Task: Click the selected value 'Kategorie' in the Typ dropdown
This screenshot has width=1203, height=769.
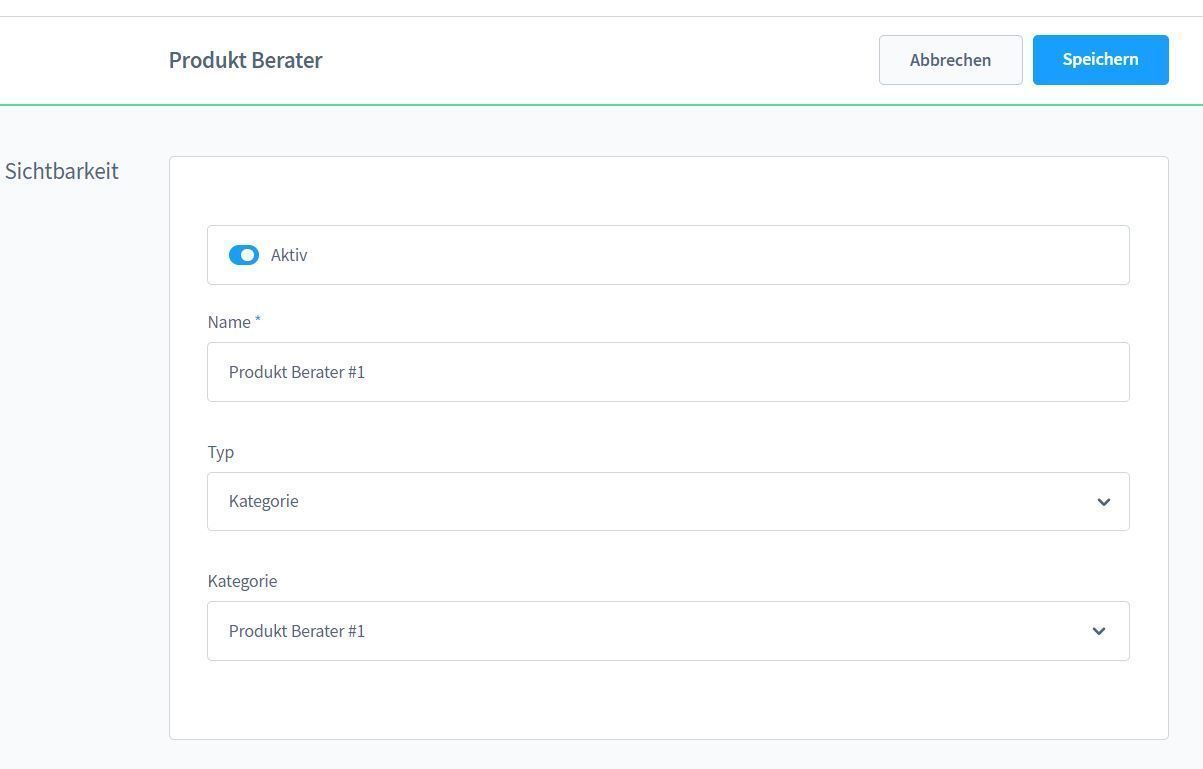Action: coord(264,501)
